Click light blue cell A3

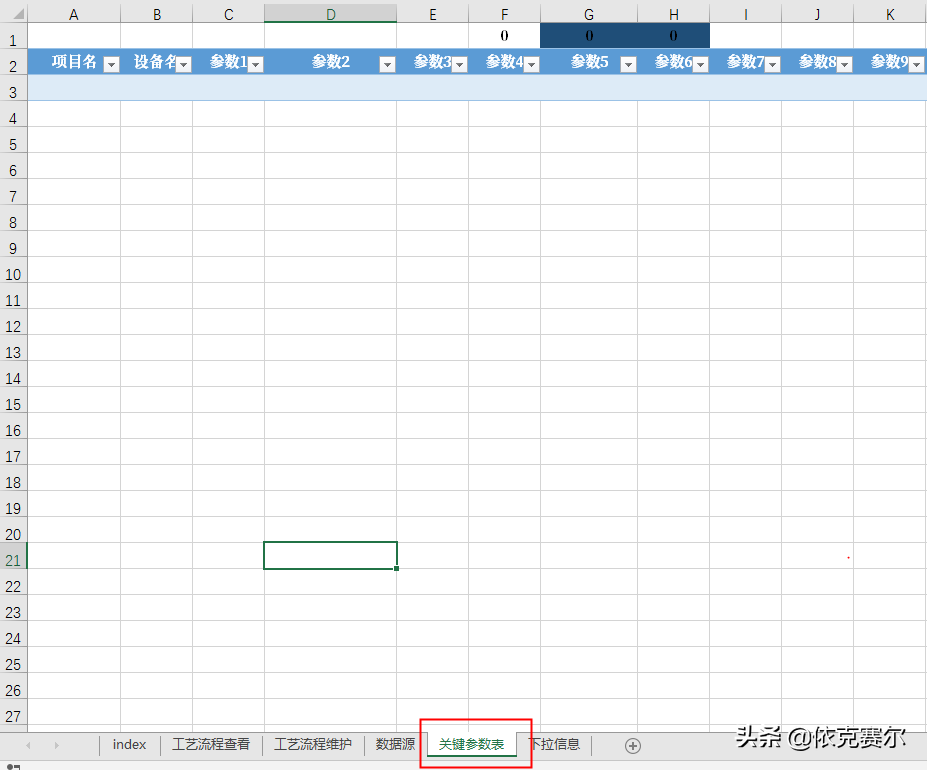tap(74, 88)
